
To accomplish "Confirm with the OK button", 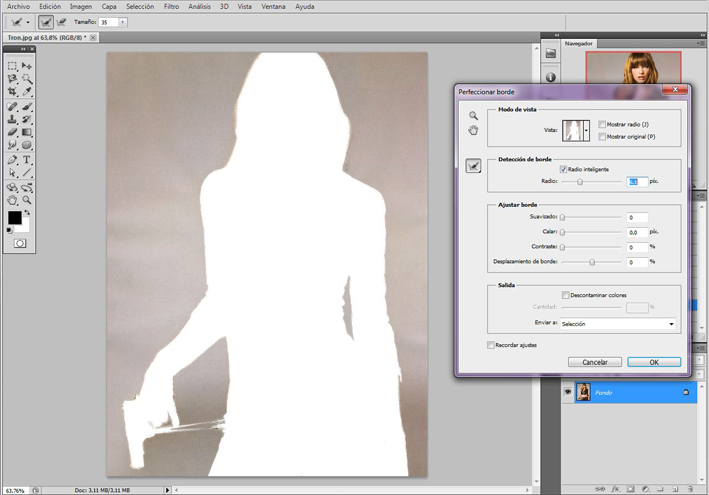I will 653,362.
